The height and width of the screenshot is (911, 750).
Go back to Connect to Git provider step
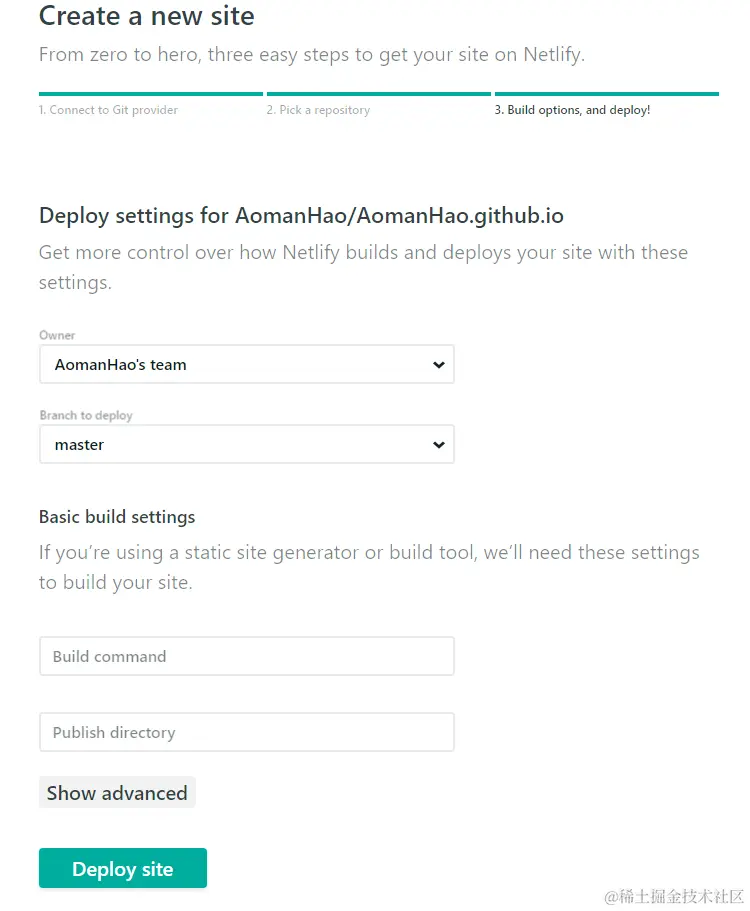coord(108,110)
